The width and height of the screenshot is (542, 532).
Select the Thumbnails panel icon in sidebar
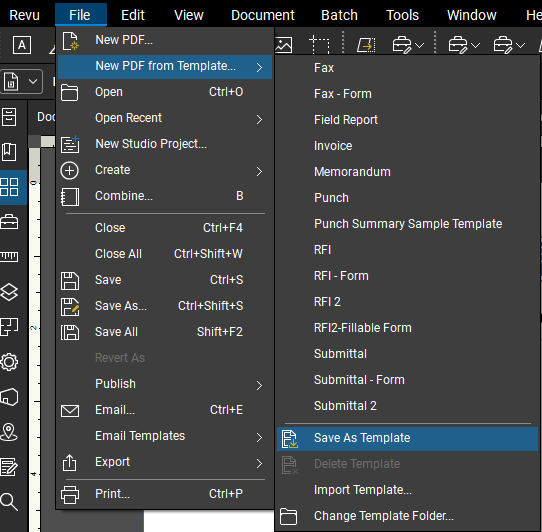pos(9,187)
